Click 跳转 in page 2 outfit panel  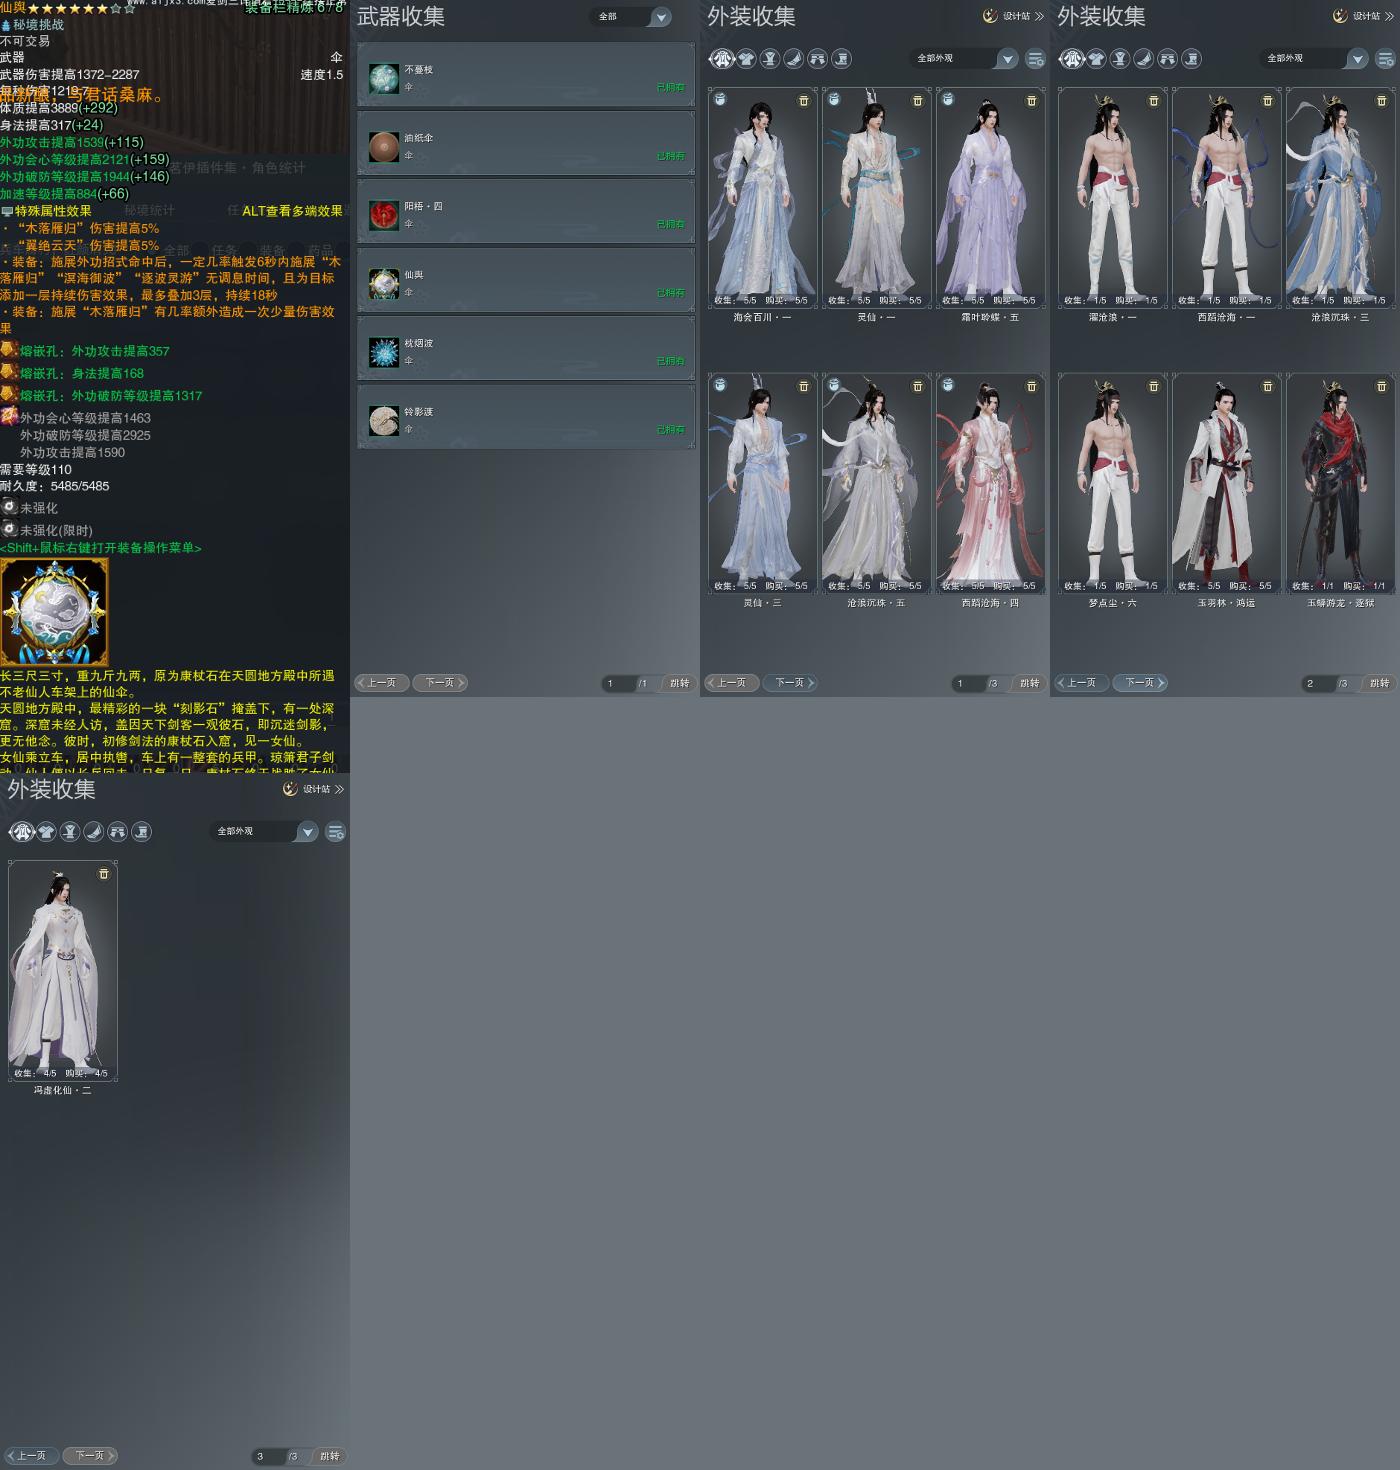1380,683
